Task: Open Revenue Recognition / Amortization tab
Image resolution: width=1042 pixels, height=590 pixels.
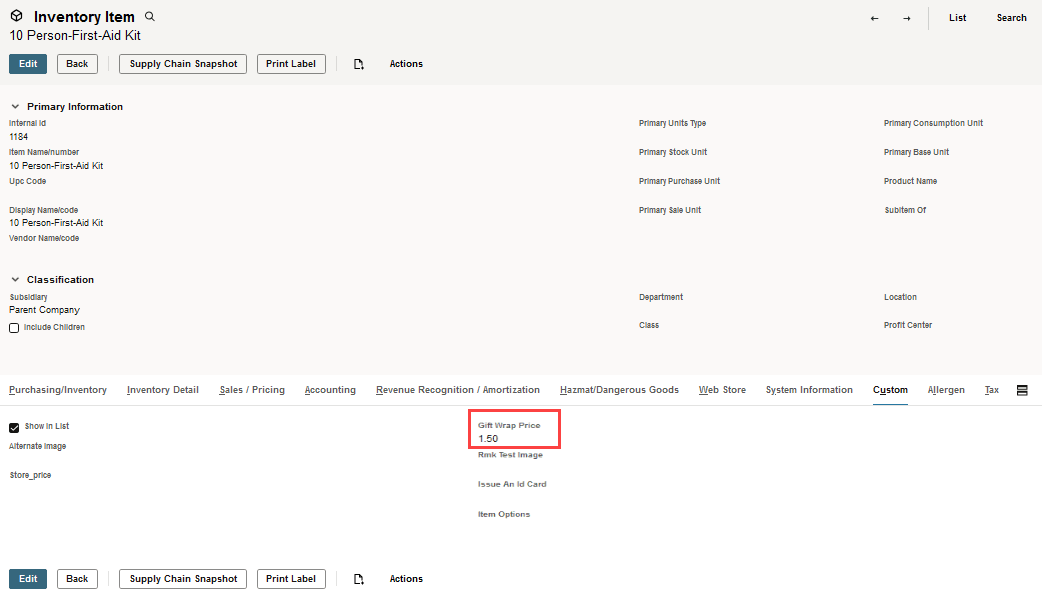Action: coord(458,390)
